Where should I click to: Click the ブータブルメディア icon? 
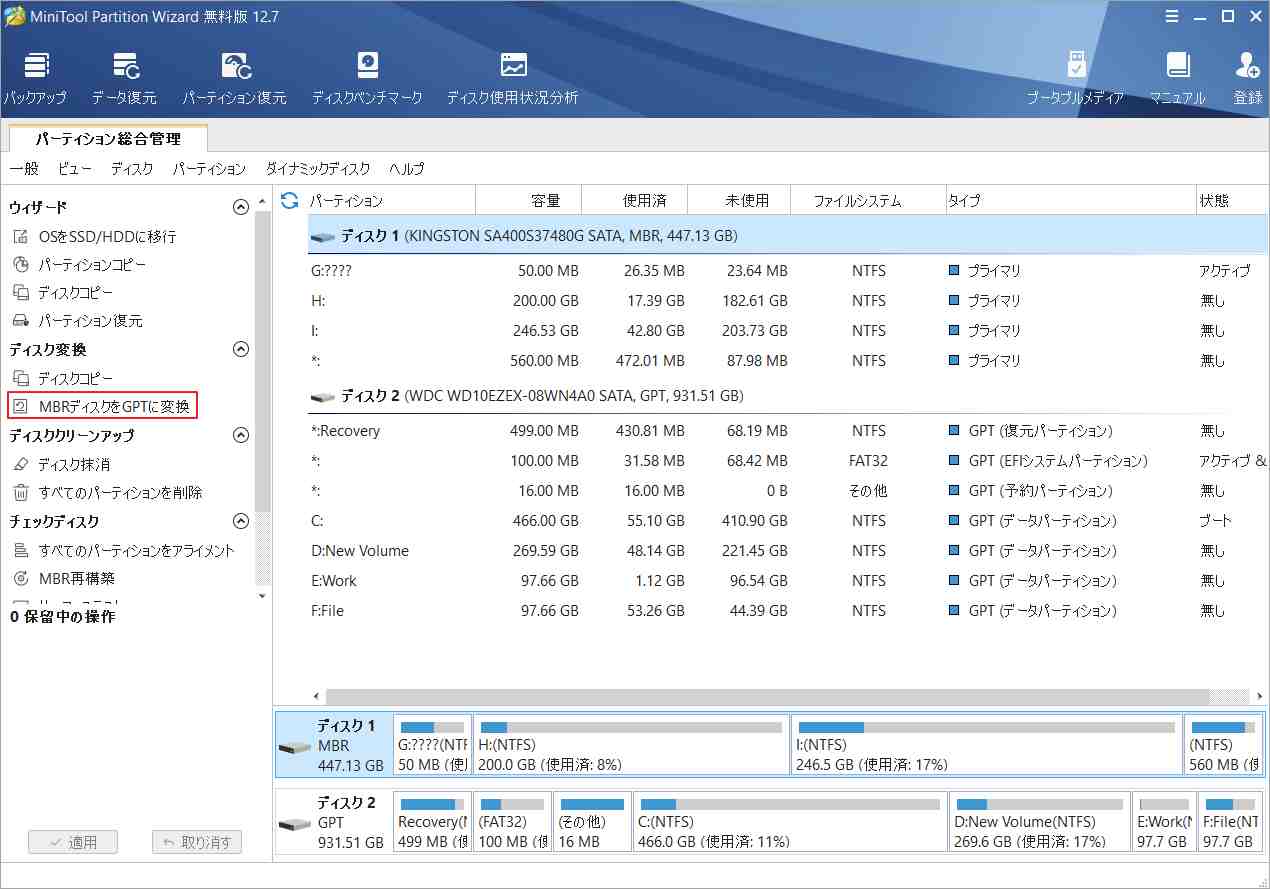pyautogui.click(x=1077, y=75)
